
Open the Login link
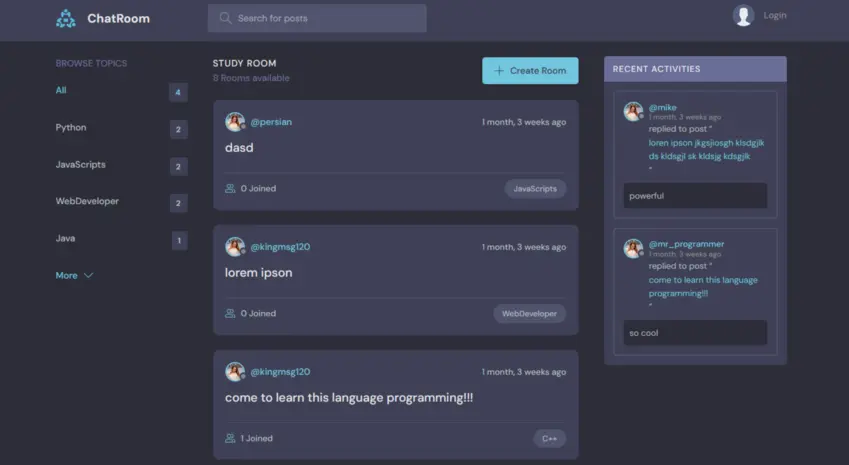tap(775, 16)
